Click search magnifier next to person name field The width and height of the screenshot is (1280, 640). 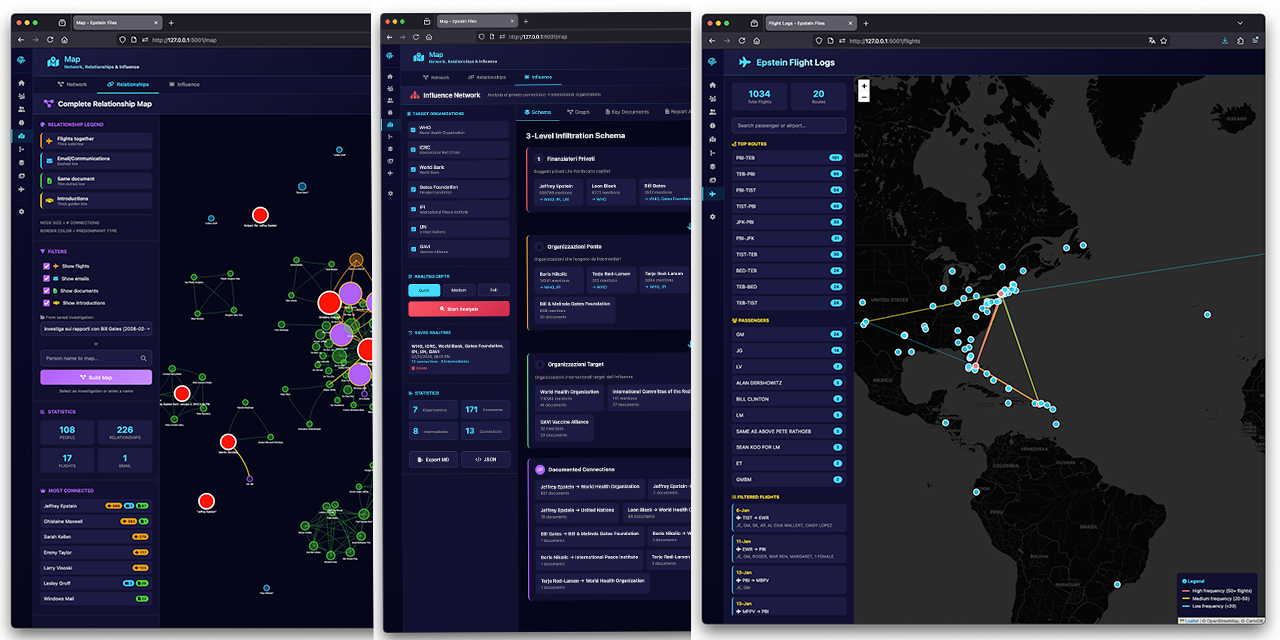coord(144,358)
